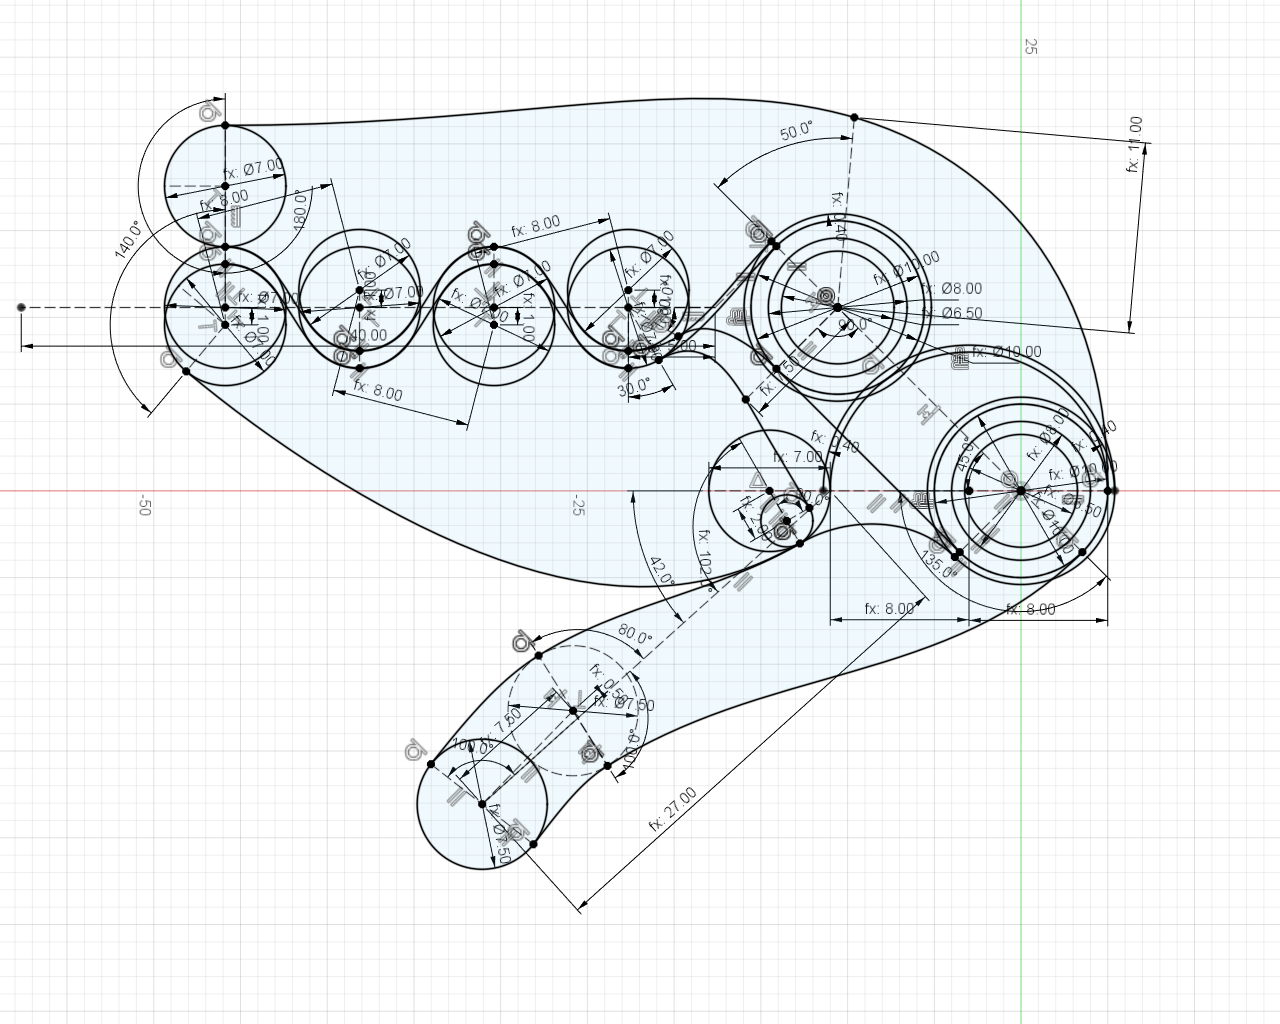Viewport: 1280px width, 1024px height.
Task: Click the sketch point at top spline end near 50.0°
Action: click(854, 117)
